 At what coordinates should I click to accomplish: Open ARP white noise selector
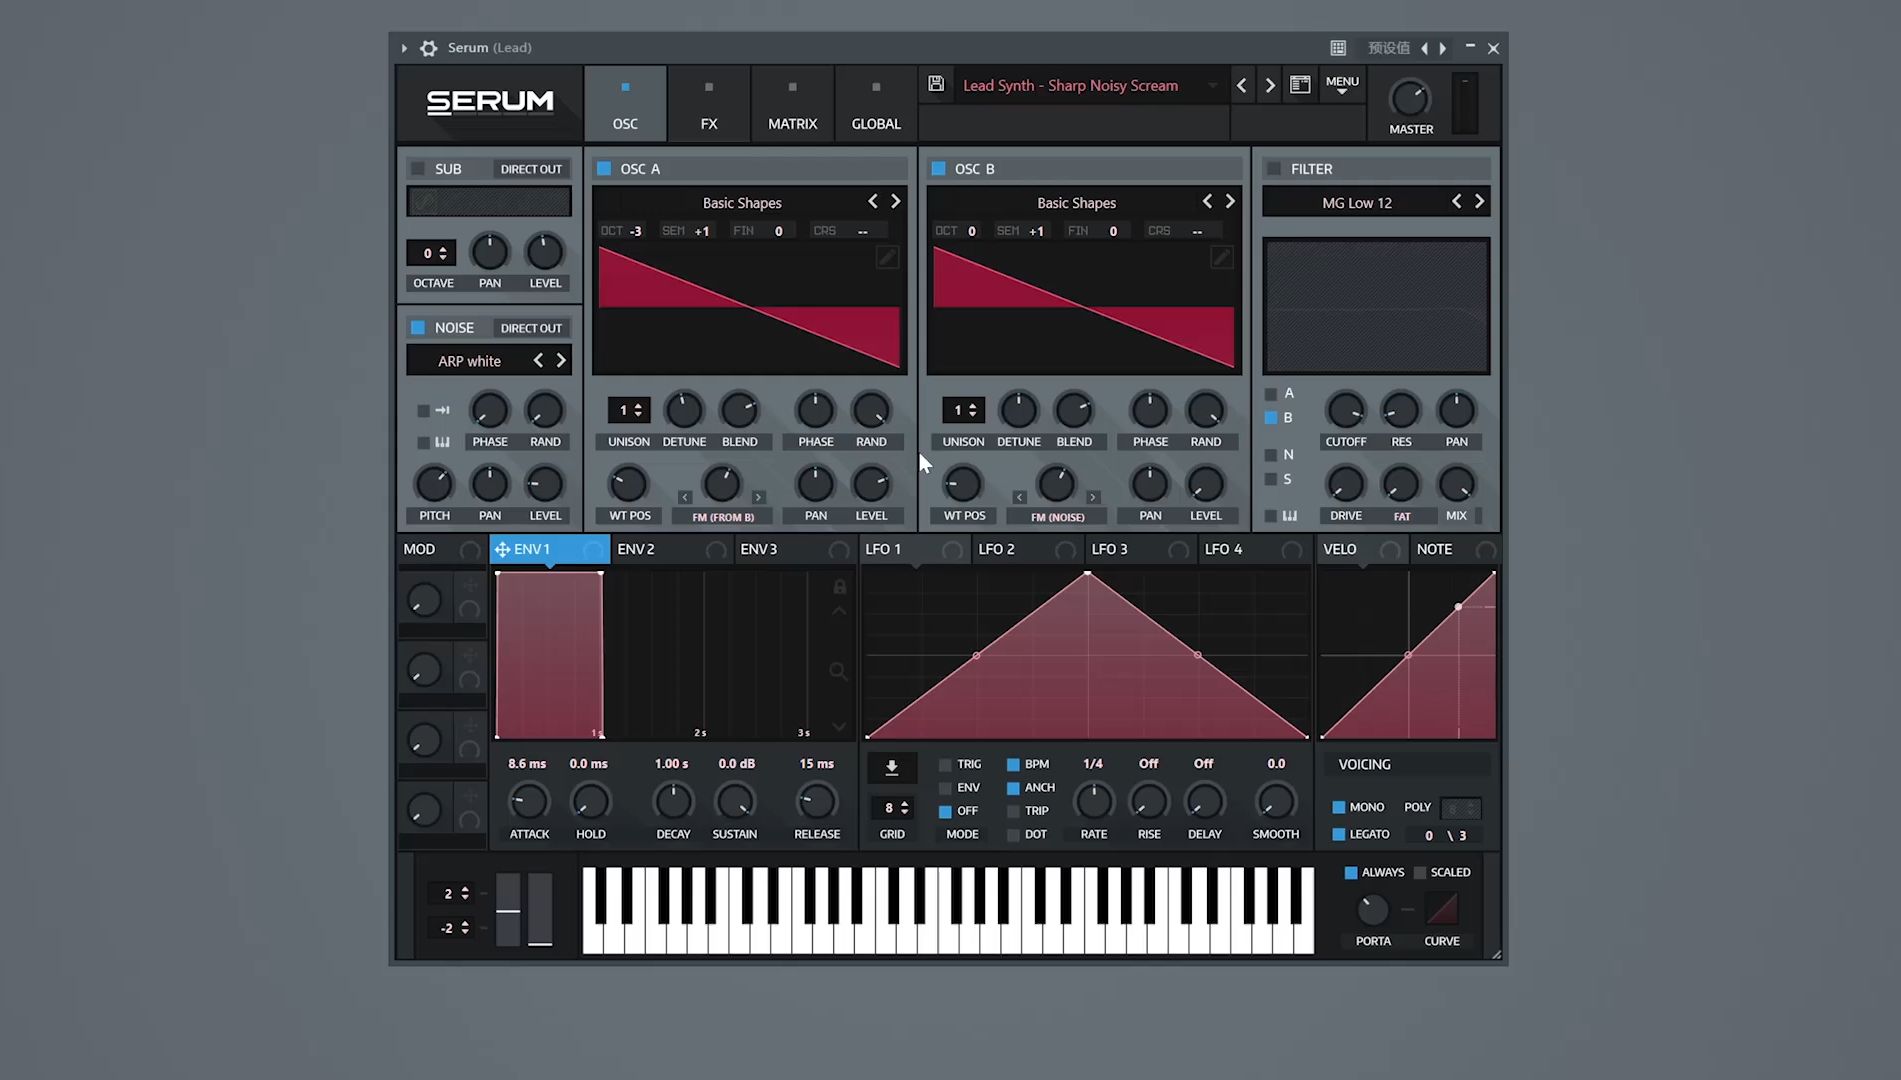coord(469,361)
